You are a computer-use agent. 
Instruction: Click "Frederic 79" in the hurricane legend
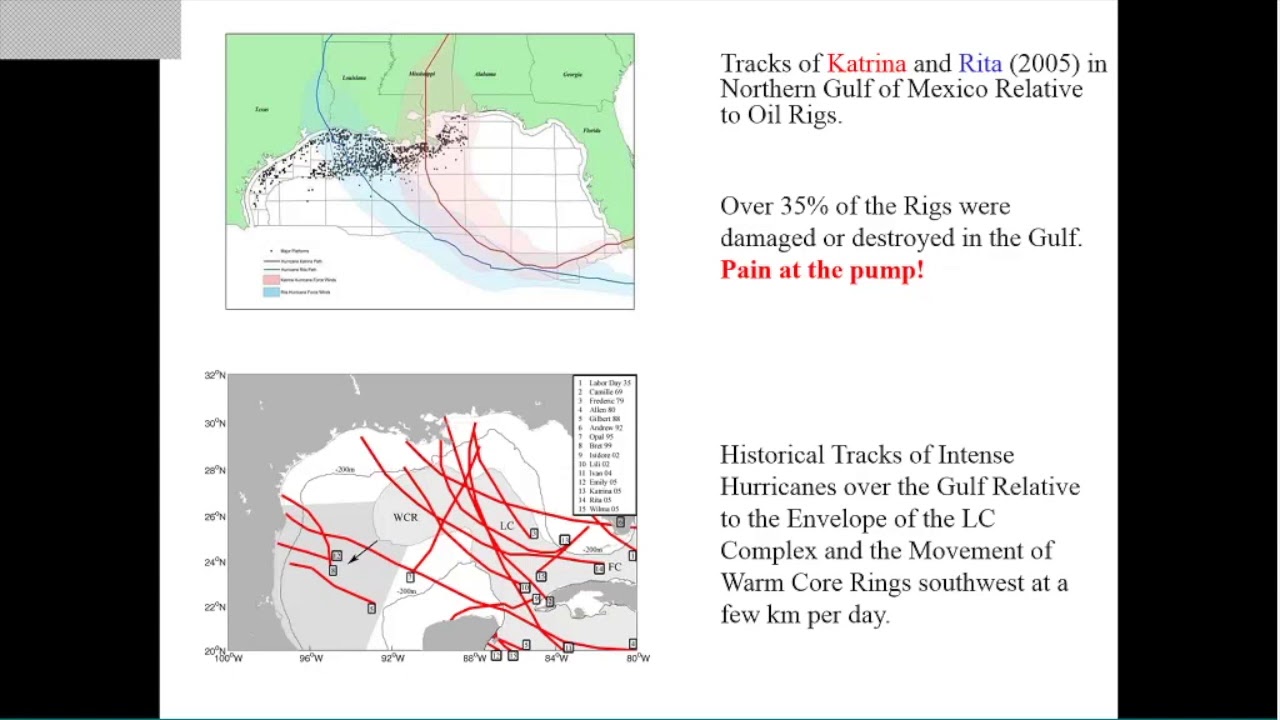tap(607, 401)
